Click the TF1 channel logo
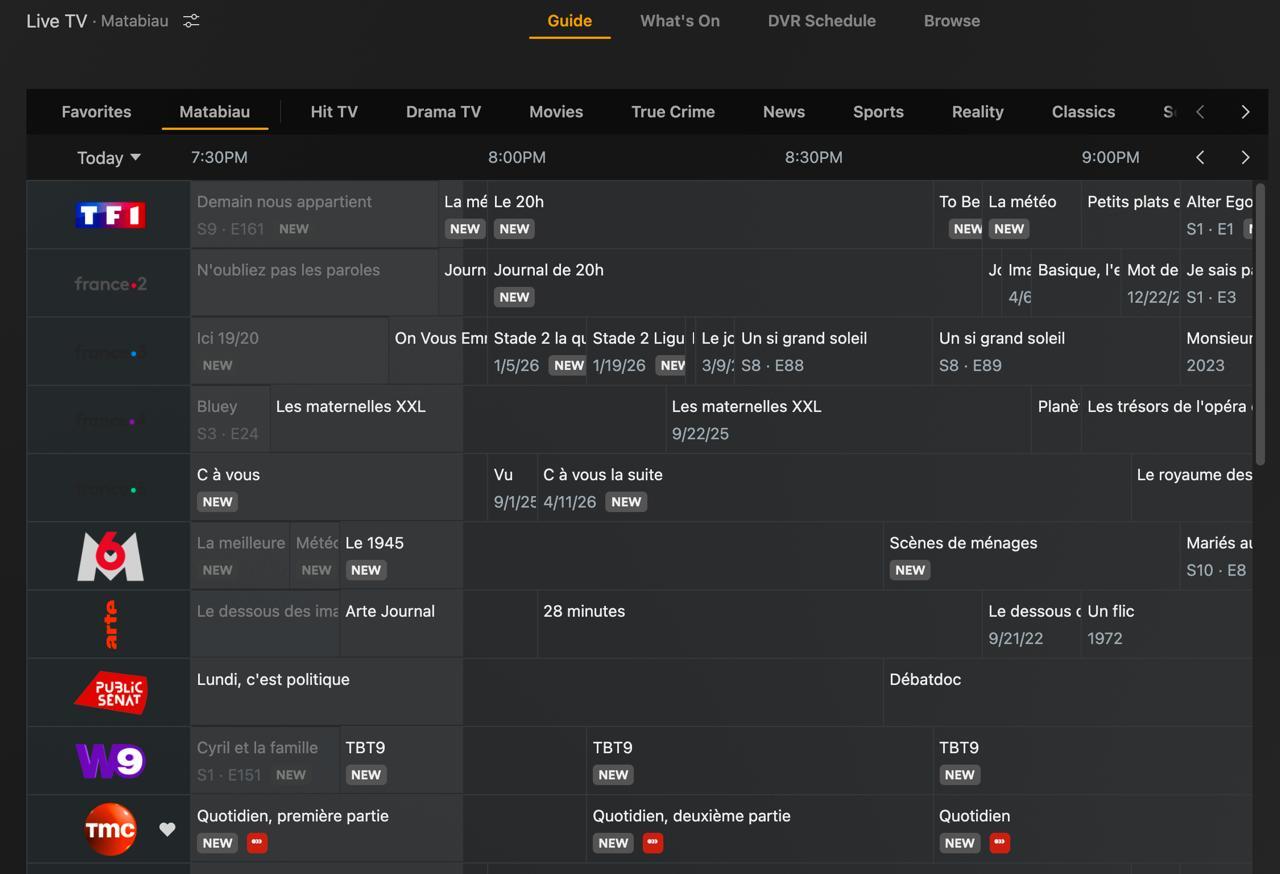Viewport: 1280px width, 874px height. [110, 215]
